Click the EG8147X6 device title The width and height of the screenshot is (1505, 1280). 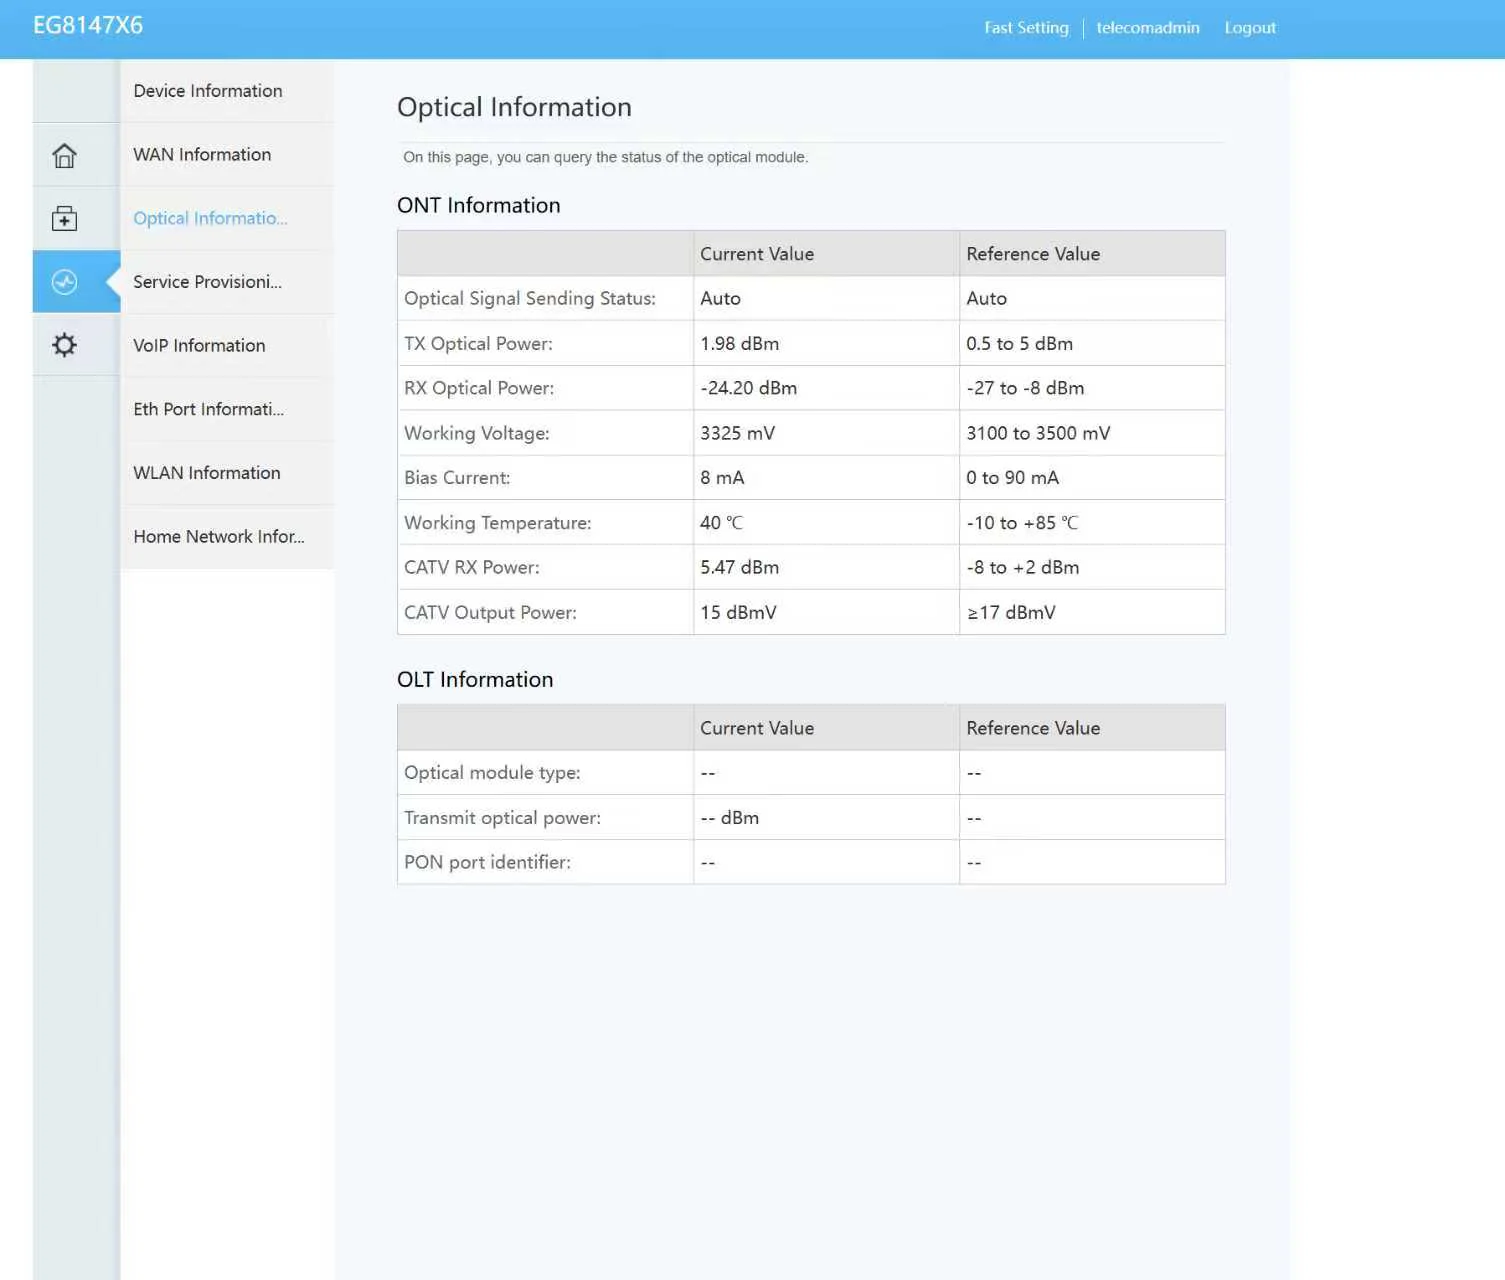tap(88, 26)
